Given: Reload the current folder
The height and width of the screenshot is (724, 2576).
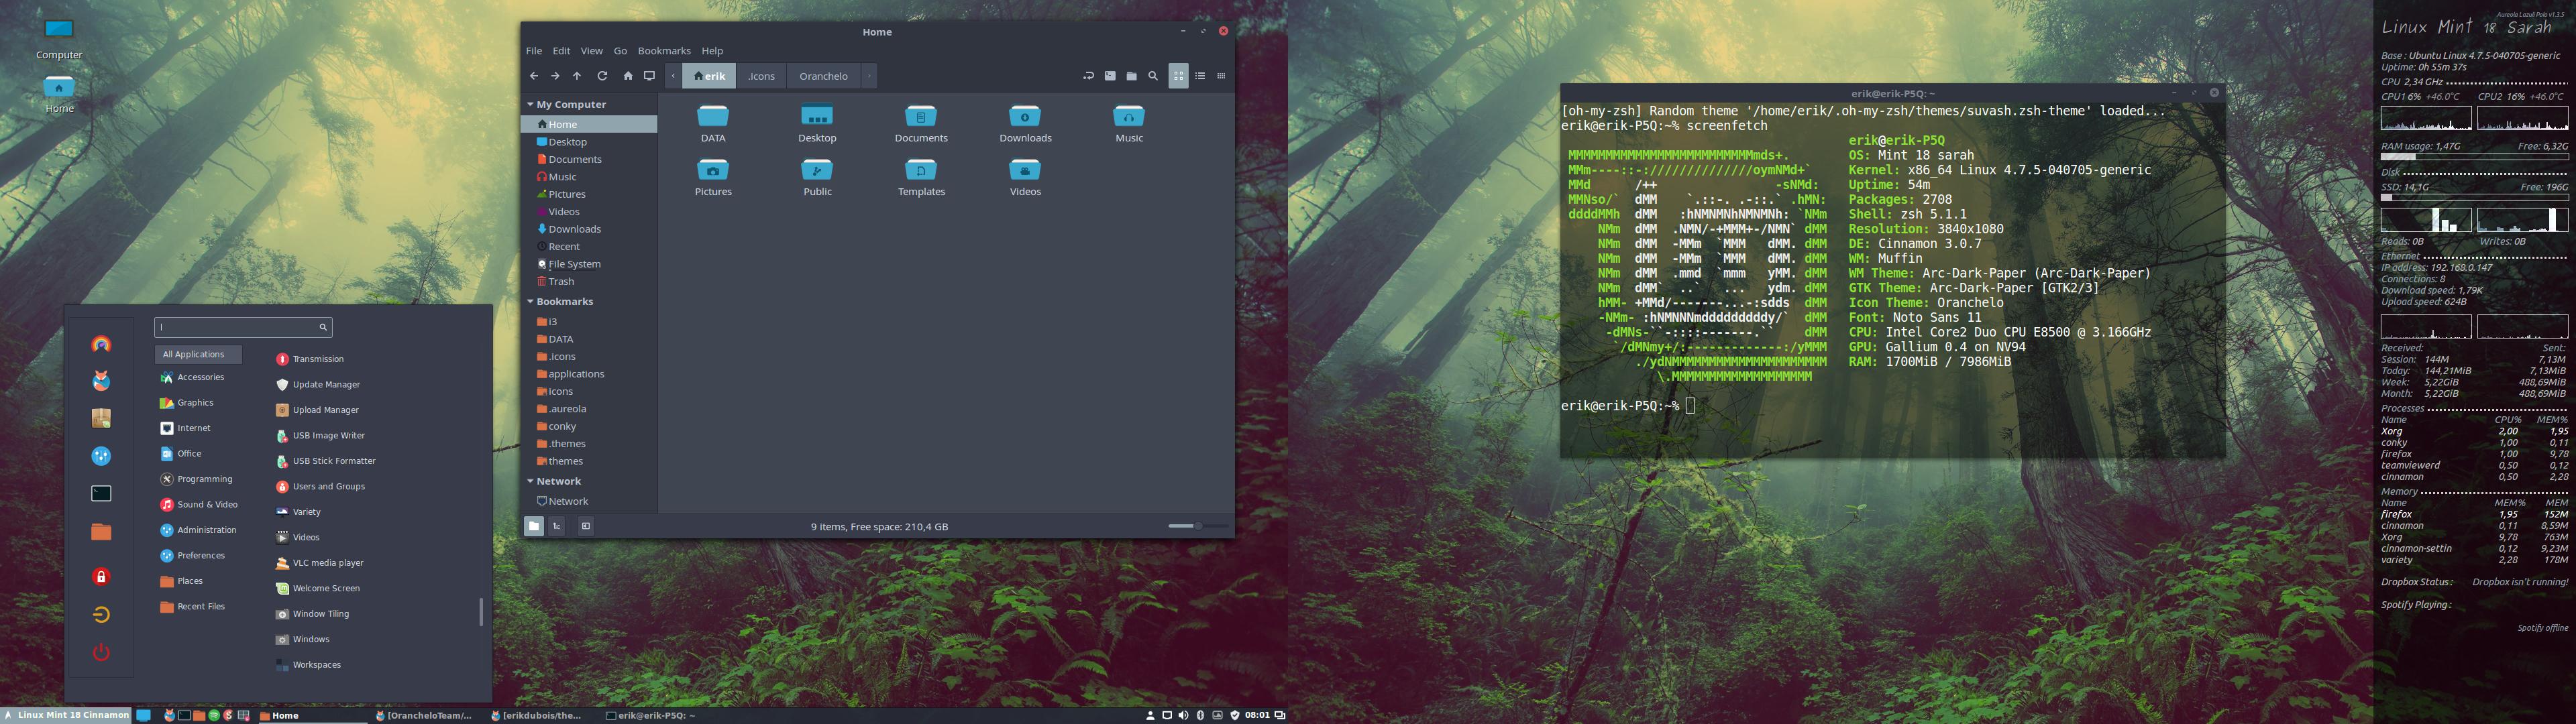Looking at the screenshot, I should pos(602,76).
